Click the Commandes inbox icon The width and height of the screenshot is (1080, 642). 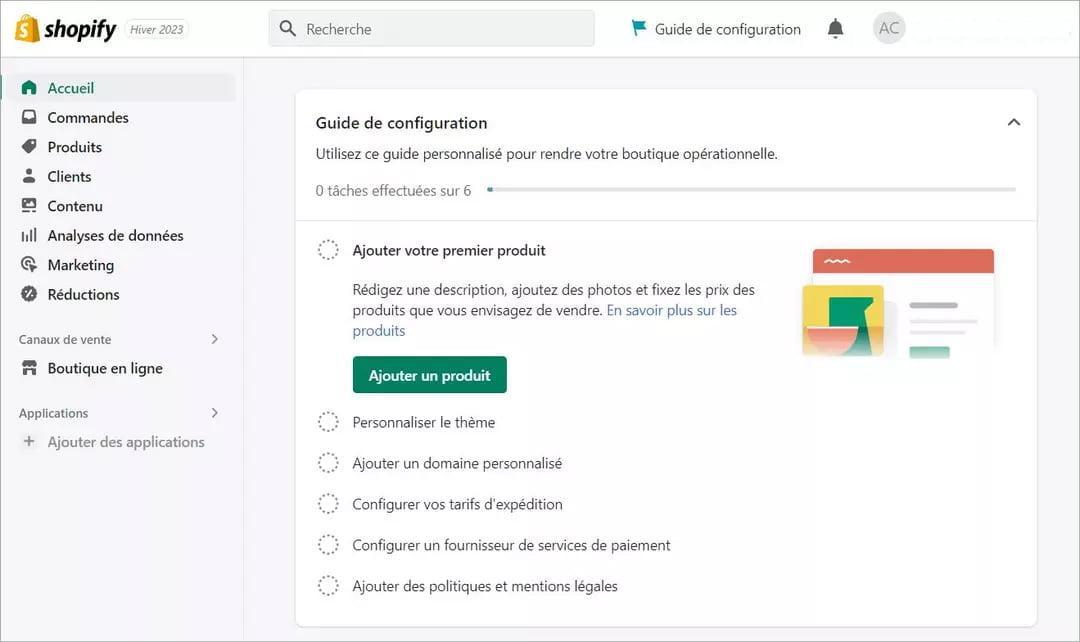(29, 117)
